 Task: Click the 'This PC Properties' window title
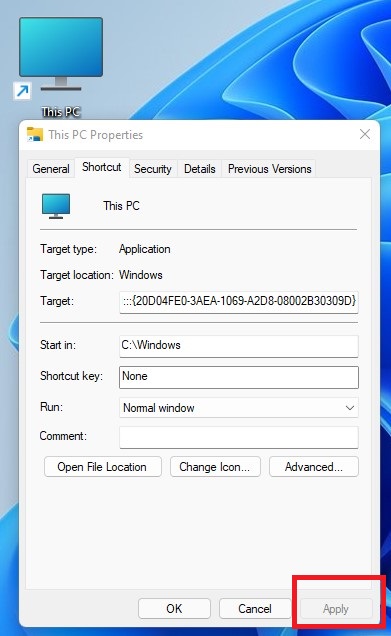(96, 135)
